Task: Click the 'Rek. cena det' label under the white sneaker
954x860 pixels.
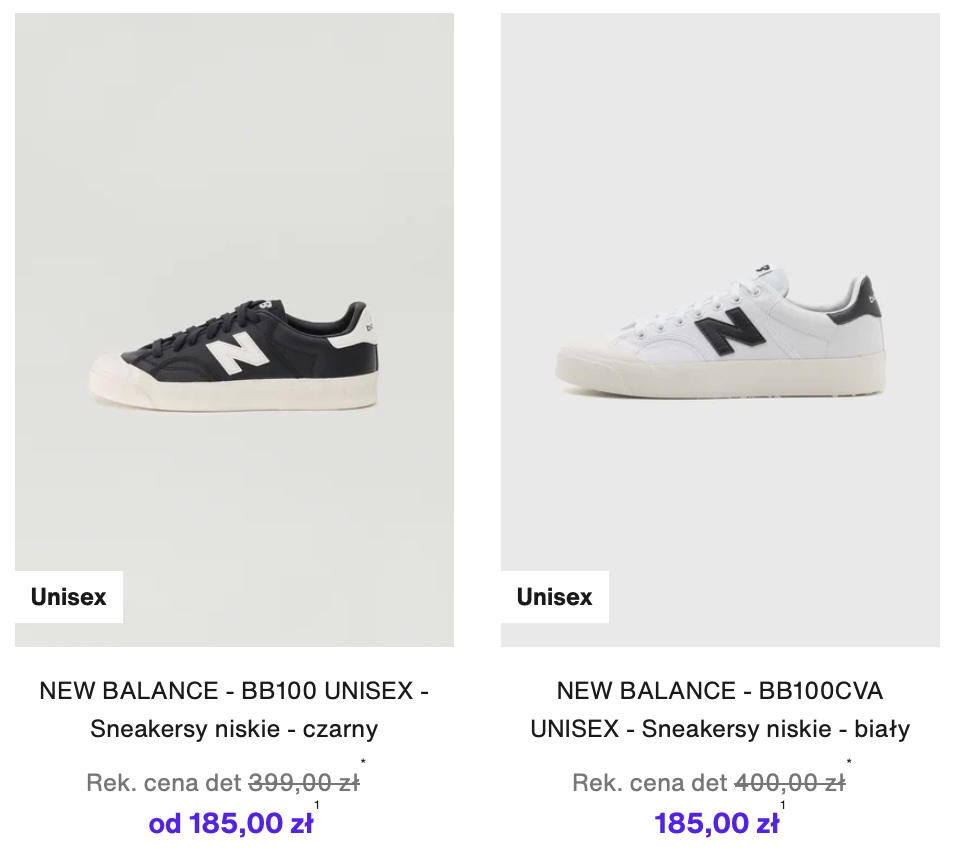Action: (650, 783)
